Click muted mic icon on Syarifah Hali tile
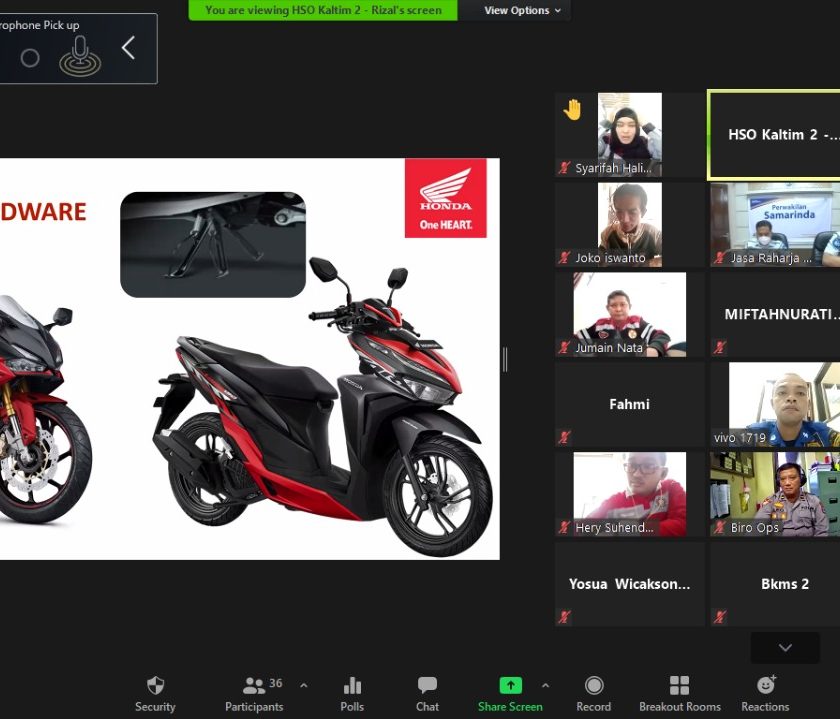The height and width of the screenshot is (719, 840). click(564, 168)
